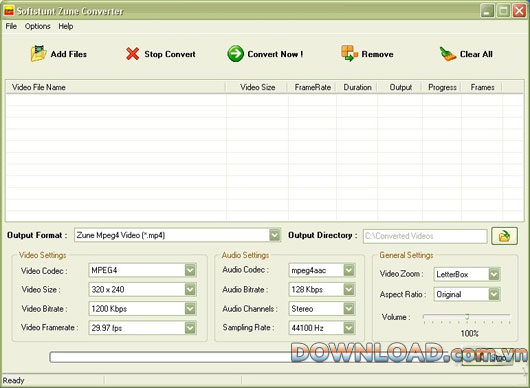Expand the Video Size dropdown
The height and width of the screenshot is (388, 530).
[x=190, y=289]
